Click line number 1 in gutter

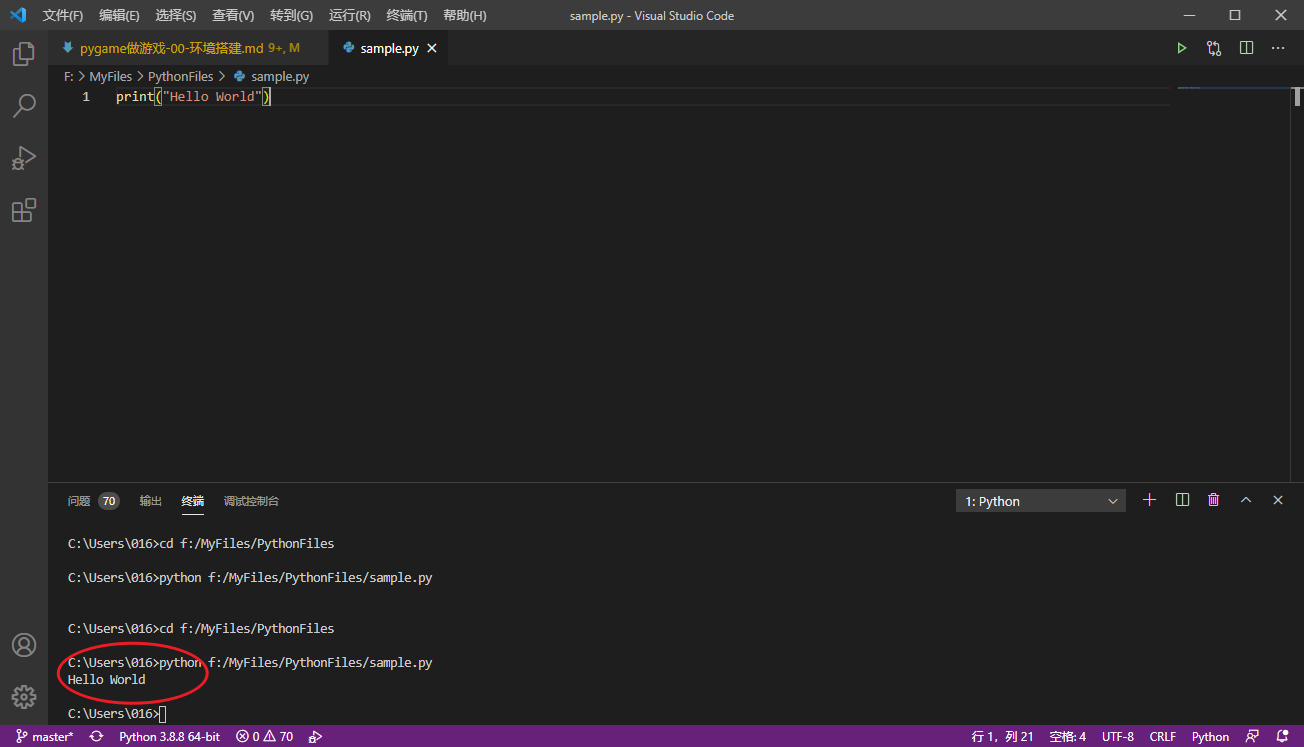tap(86, 97)
